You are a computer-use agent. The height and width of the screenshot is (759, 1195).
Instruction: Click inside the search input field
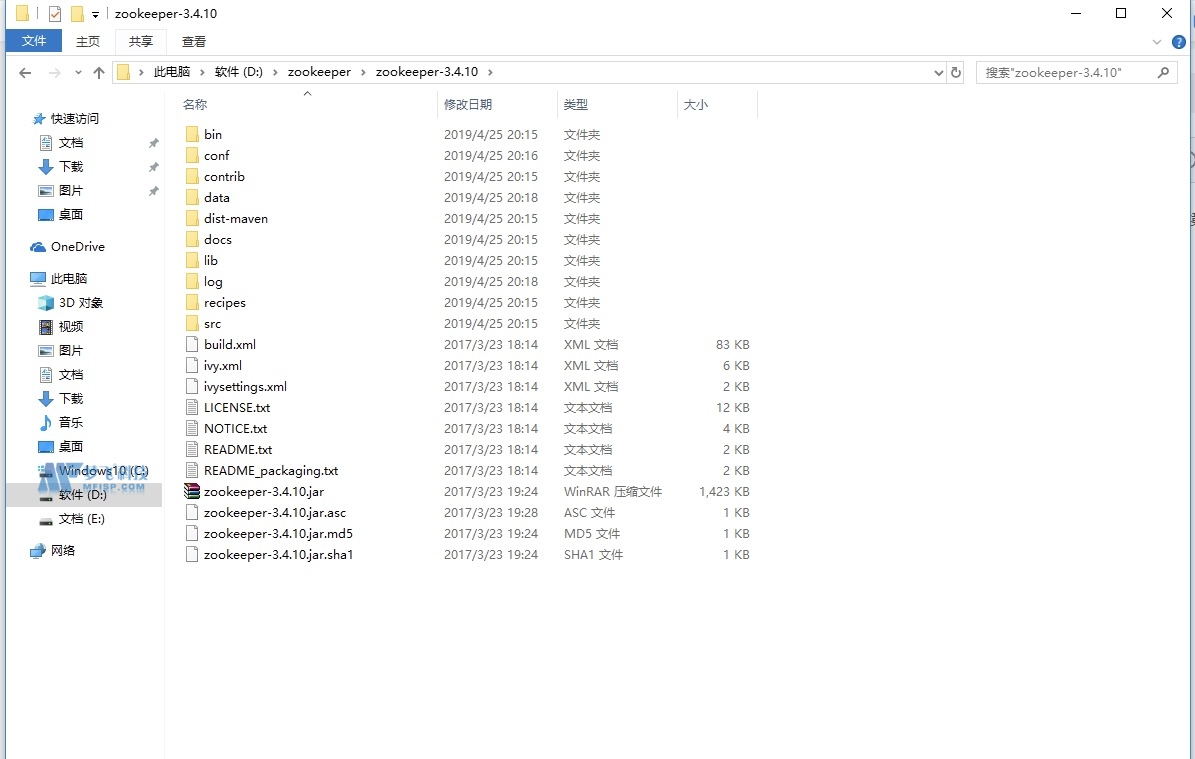pos(1060,71)
